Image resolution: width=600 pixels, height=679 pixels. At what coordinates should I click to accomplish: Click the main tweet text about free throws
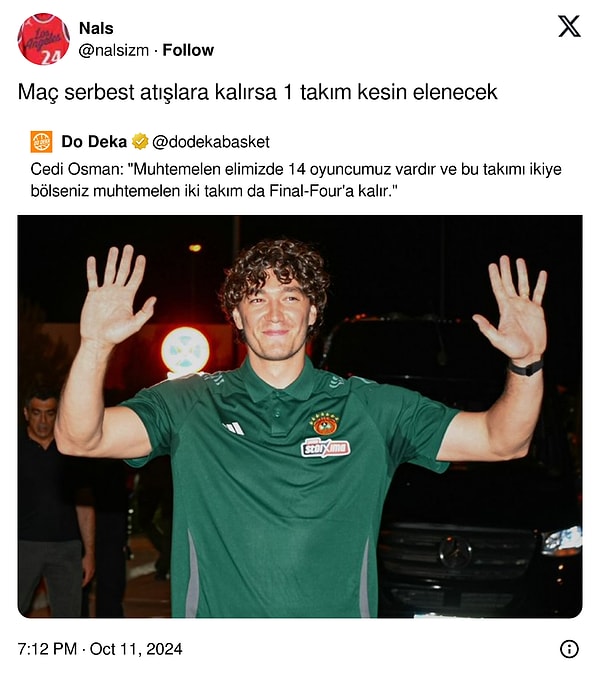[x=257, y=92]
